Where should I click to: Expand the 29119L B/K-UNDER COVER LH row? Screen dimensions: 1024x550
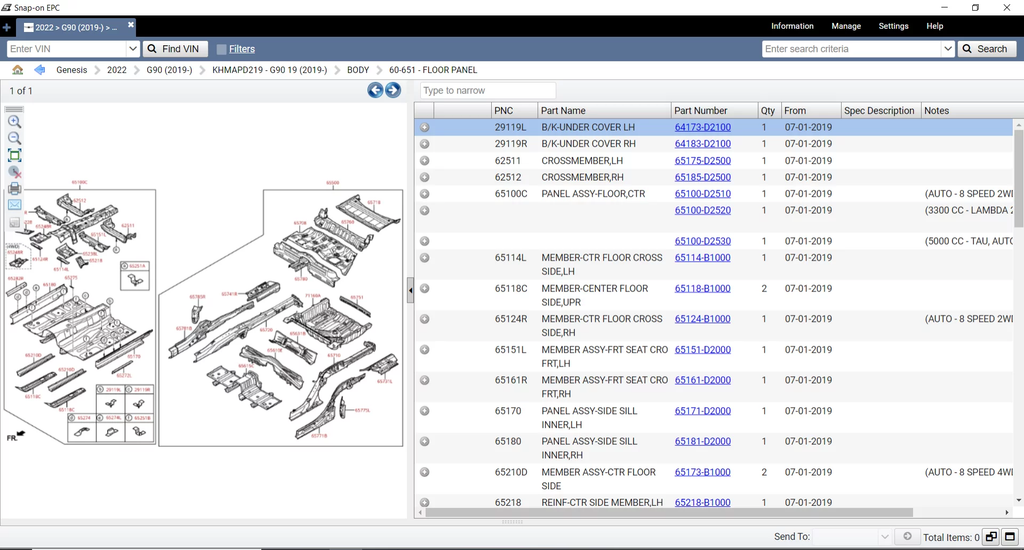tap(425, 127)
